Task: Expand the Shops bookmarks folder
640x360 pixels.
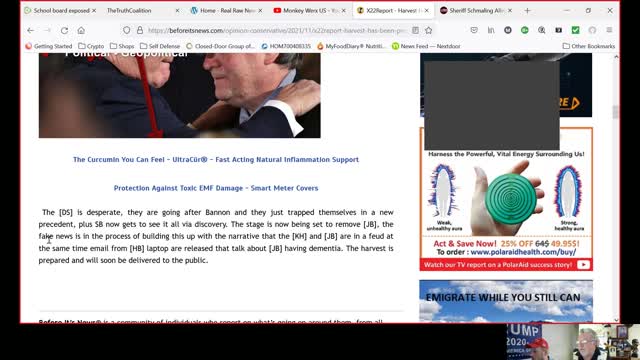Action: point(122,46)
